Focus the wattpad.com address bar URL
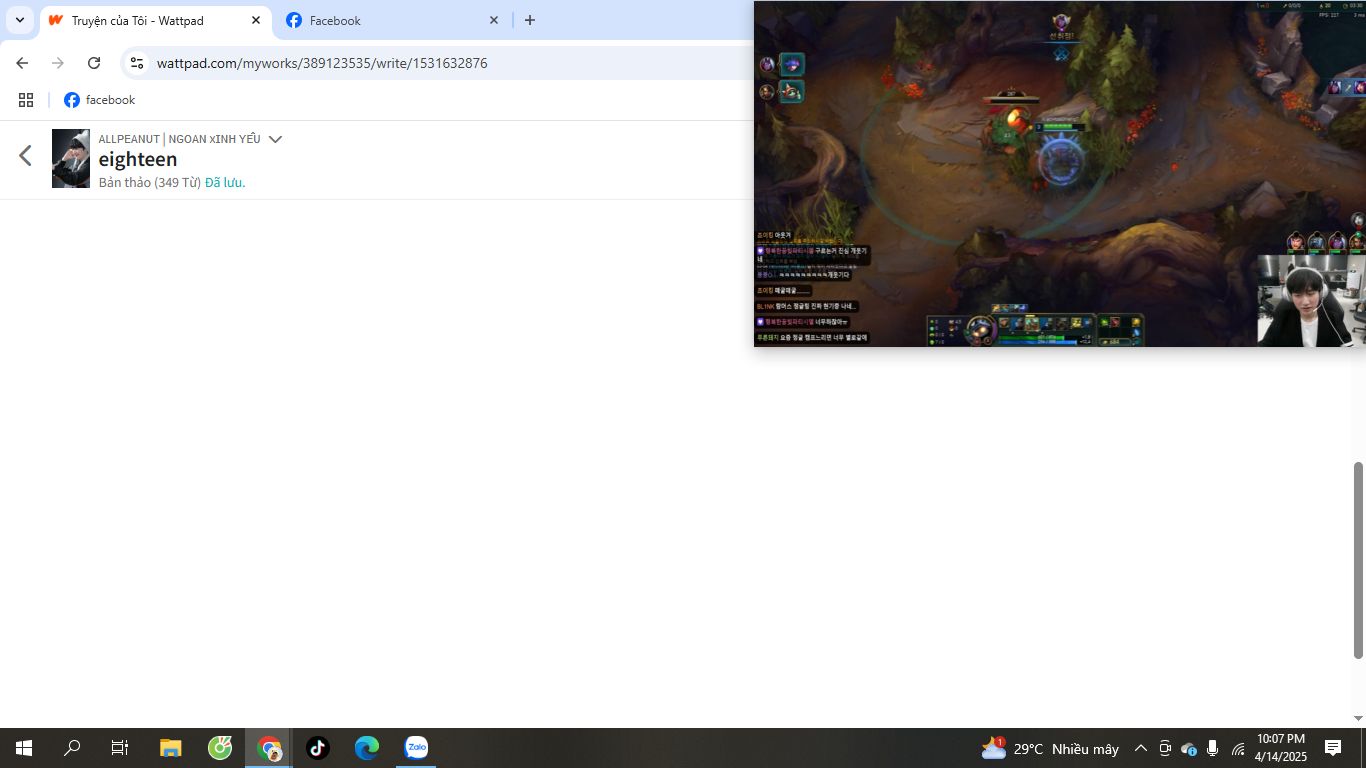This screenshot has height=768, width=1366. (322, 63)
